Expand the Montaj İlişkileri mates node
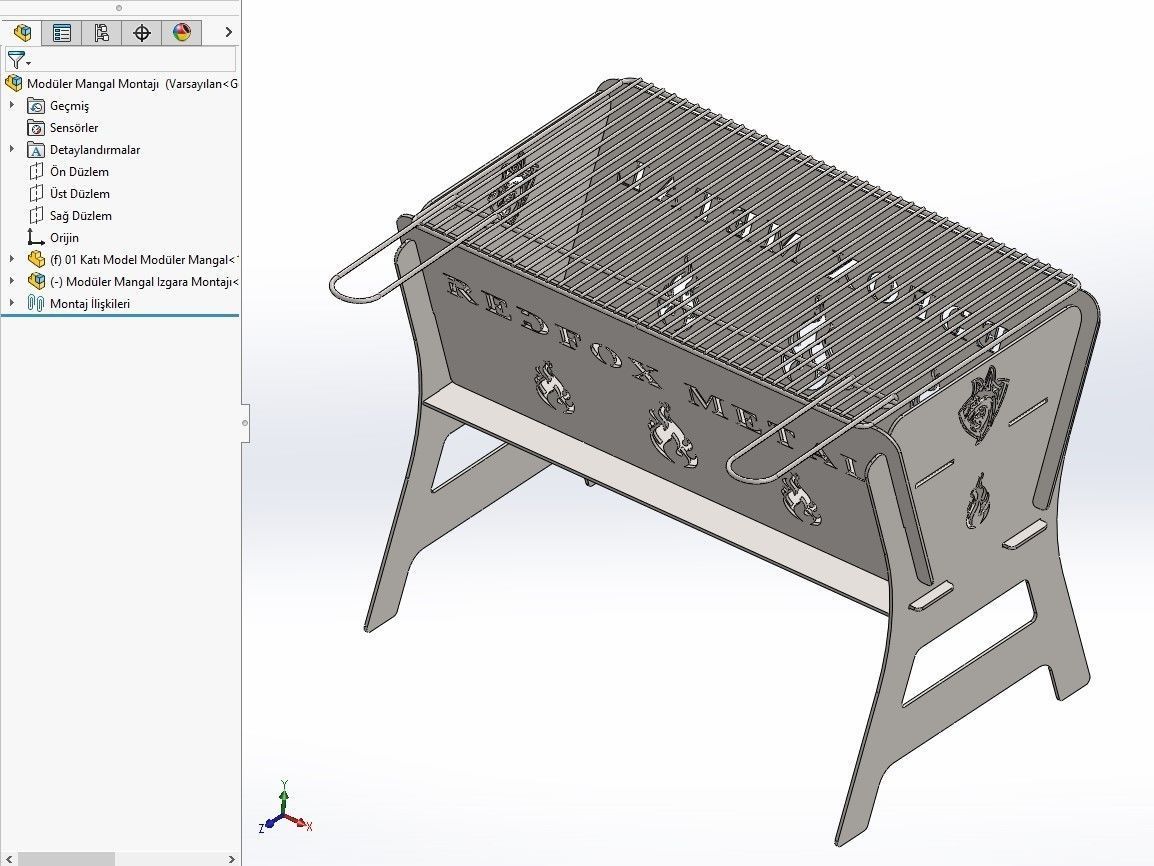Screen dimensions: 1154x866 click(x=11, y=303)
